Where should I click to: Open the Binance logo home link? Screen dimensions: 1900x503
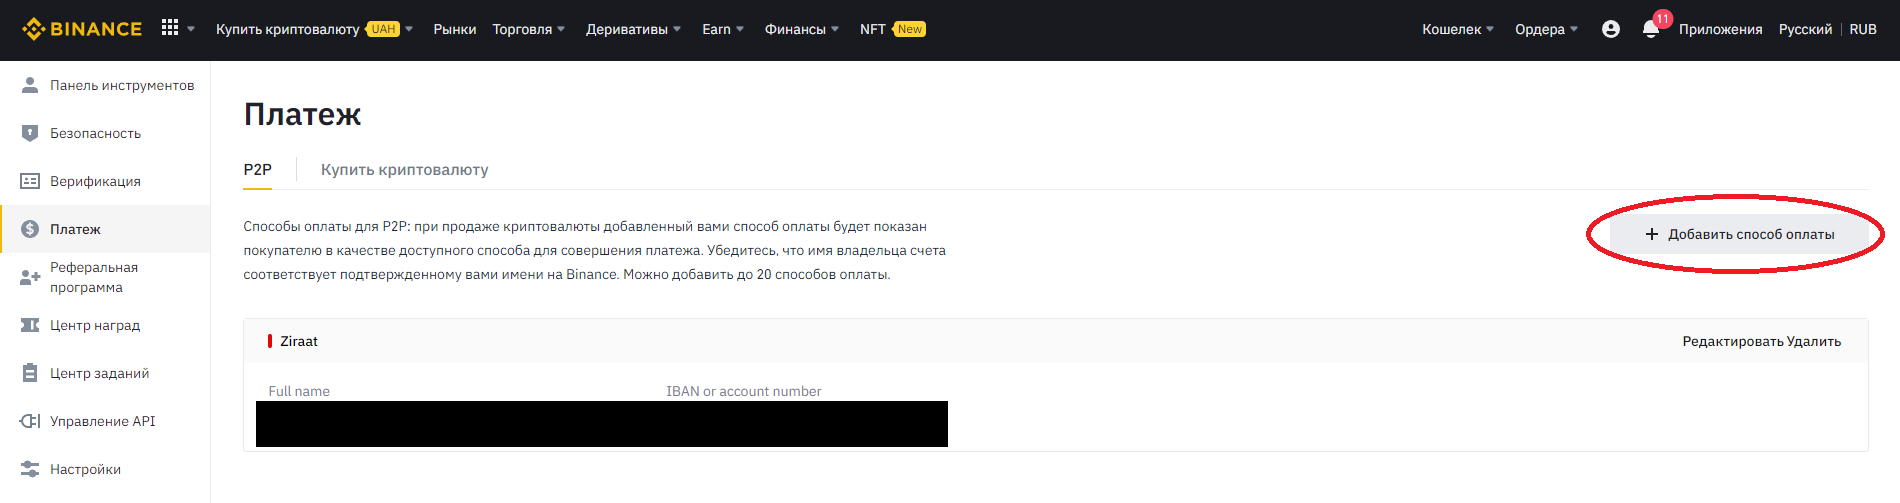click(x=82, y=29)
